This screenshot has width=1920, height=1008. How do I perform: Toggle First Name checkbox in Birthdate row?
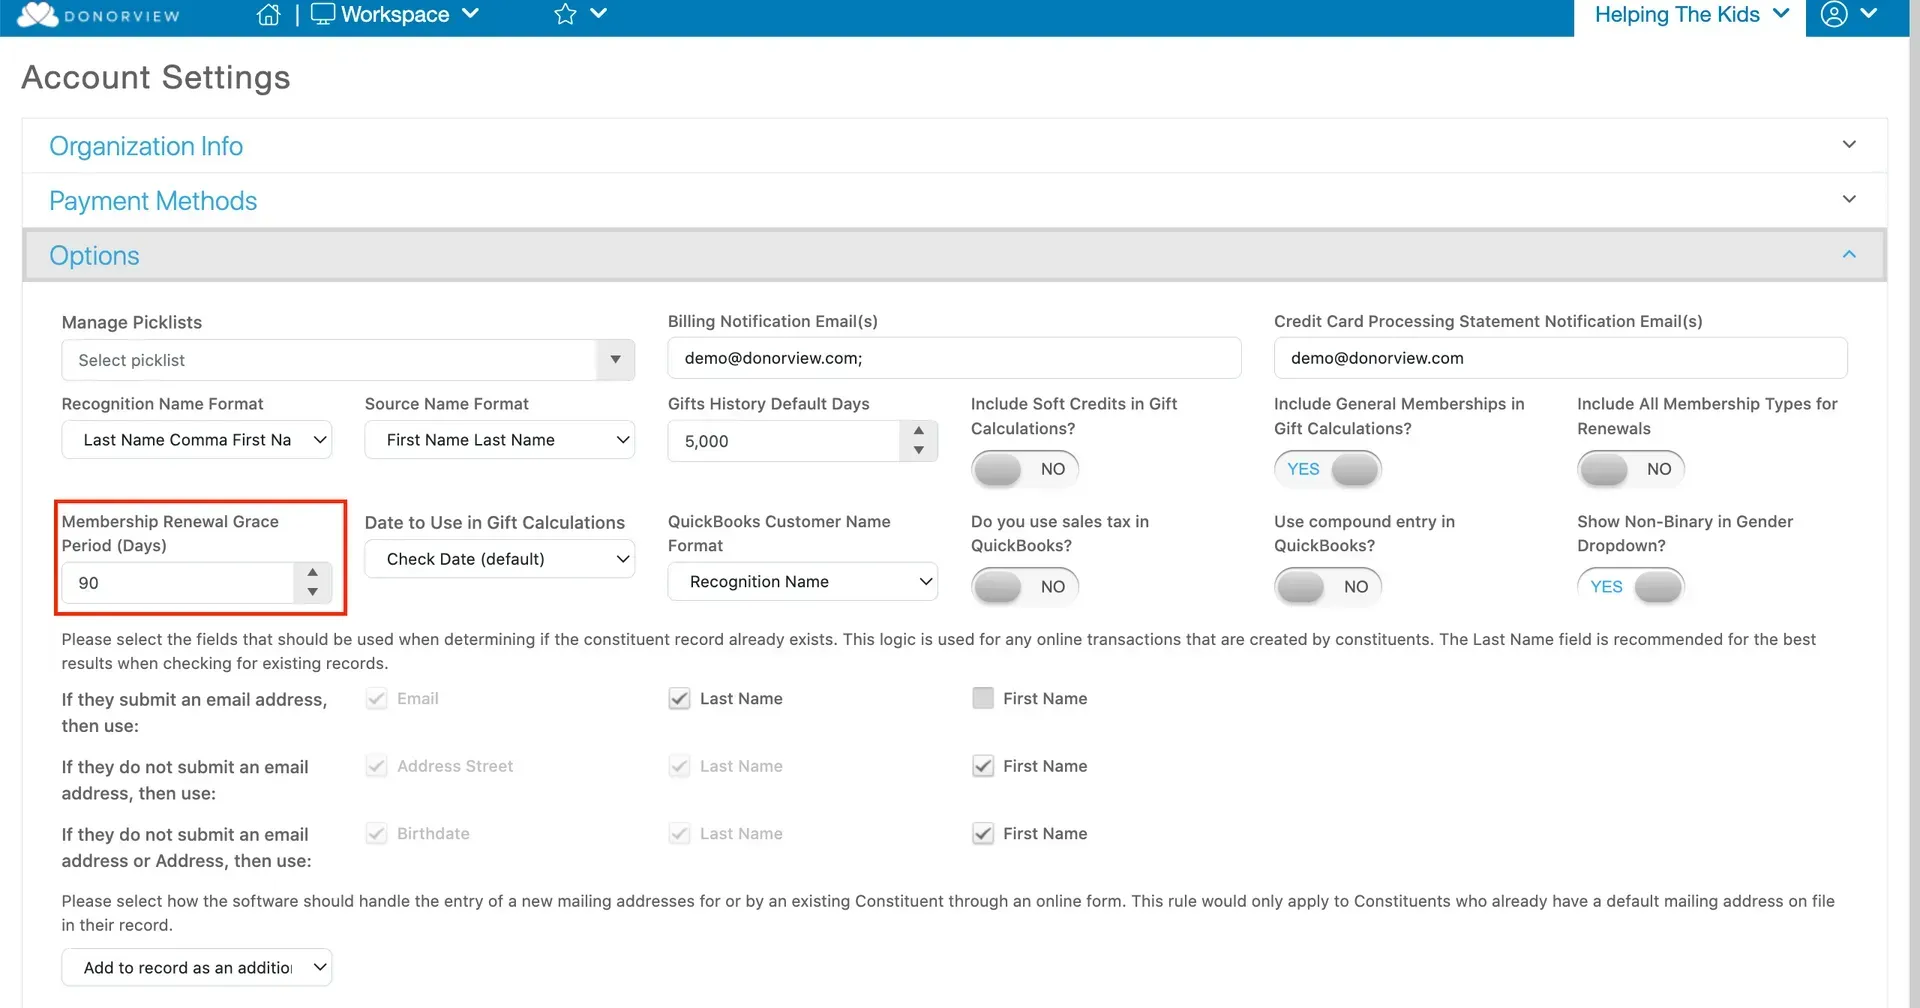point(983,834)
